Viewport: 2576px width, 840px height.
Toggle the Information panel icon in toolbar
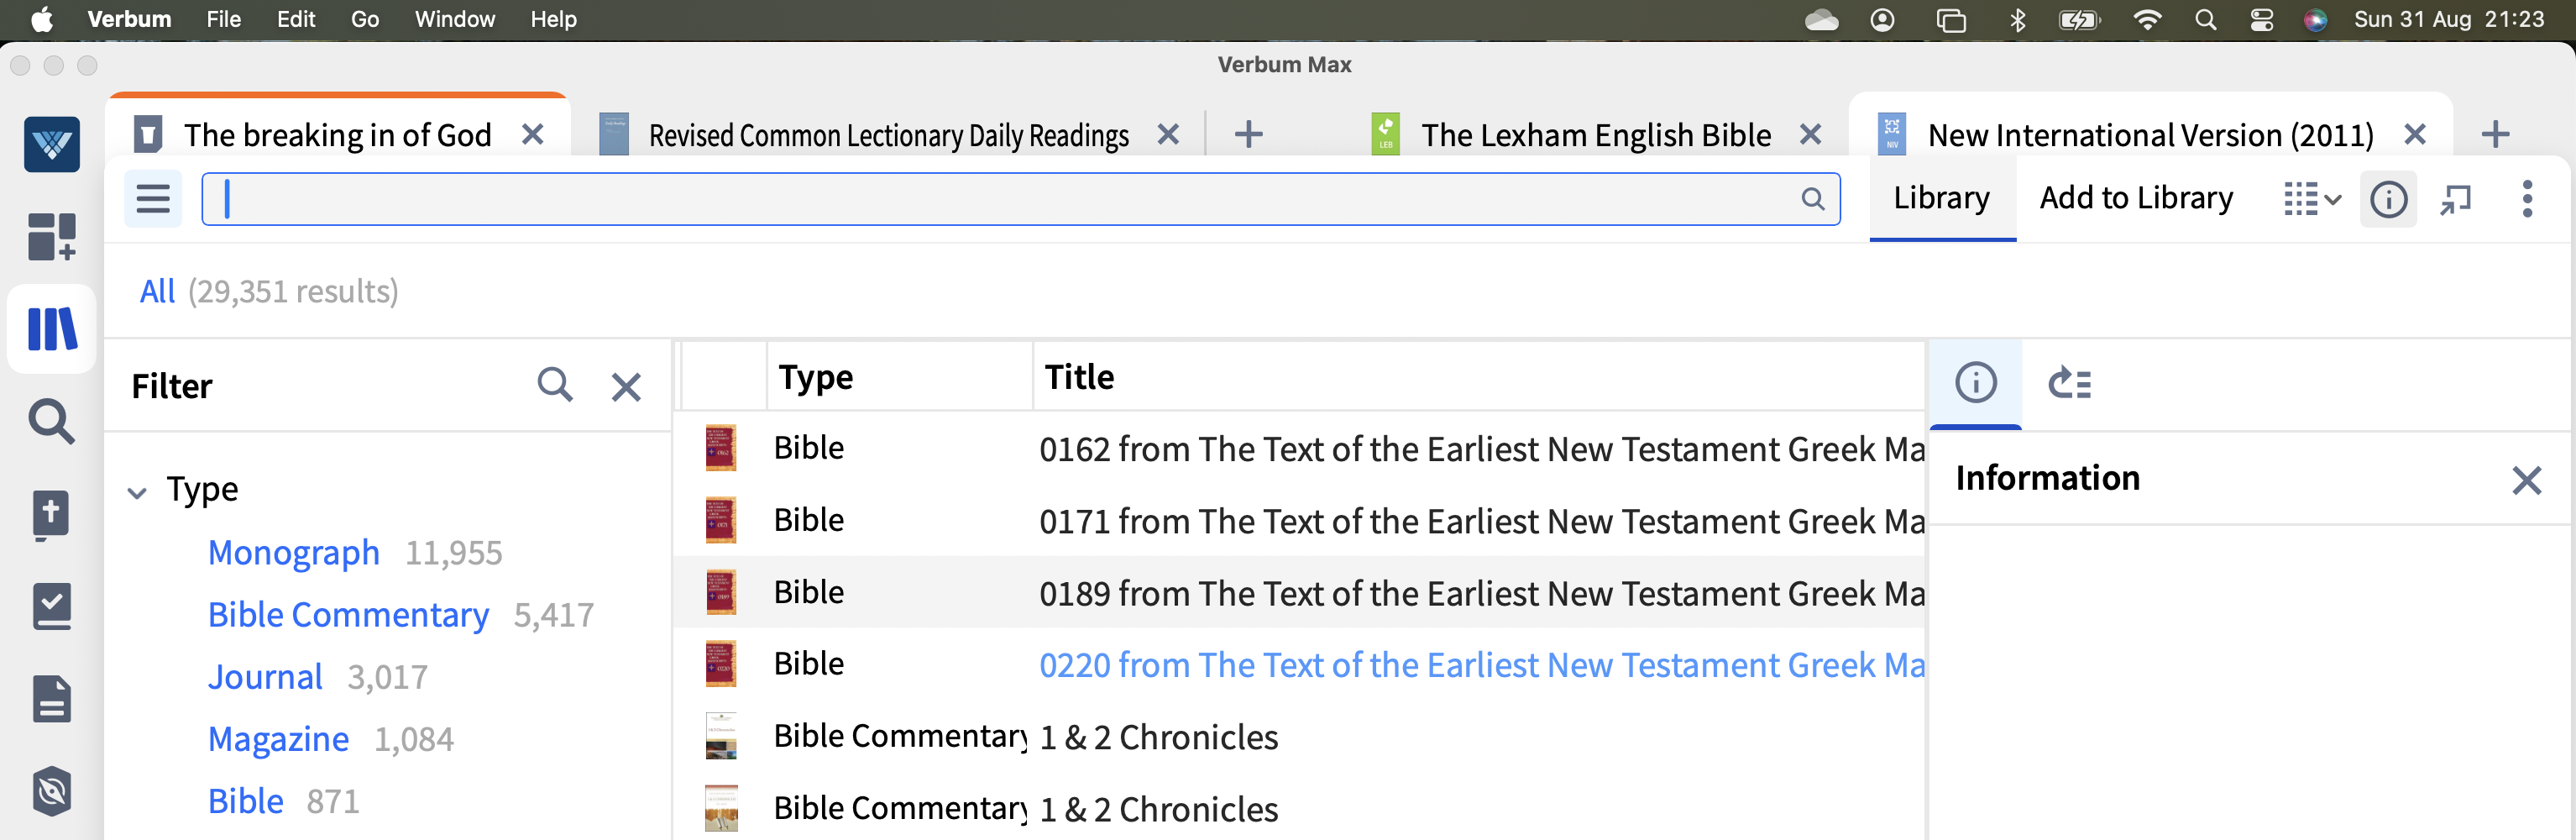2388,199
